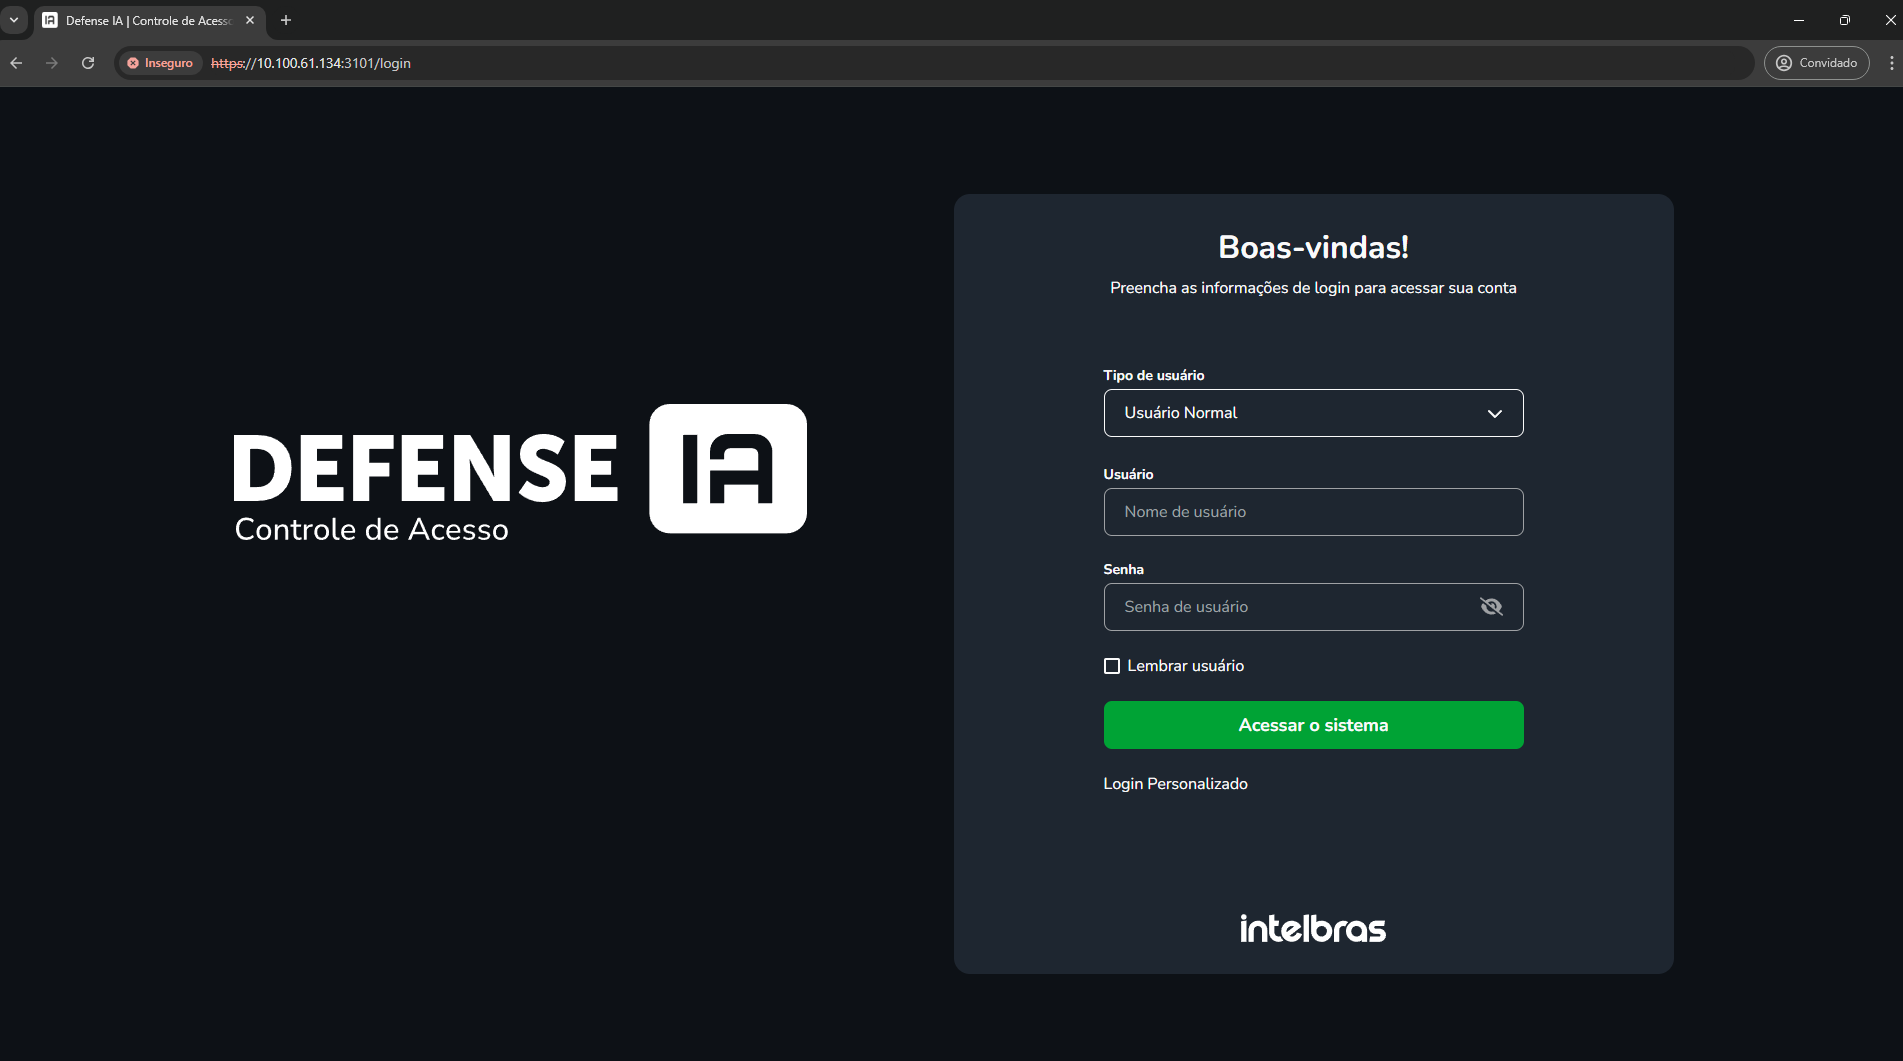Toggle password visibility eye icon
The width and height of the screenshot is (1903, 1061).
point(1491,607)
